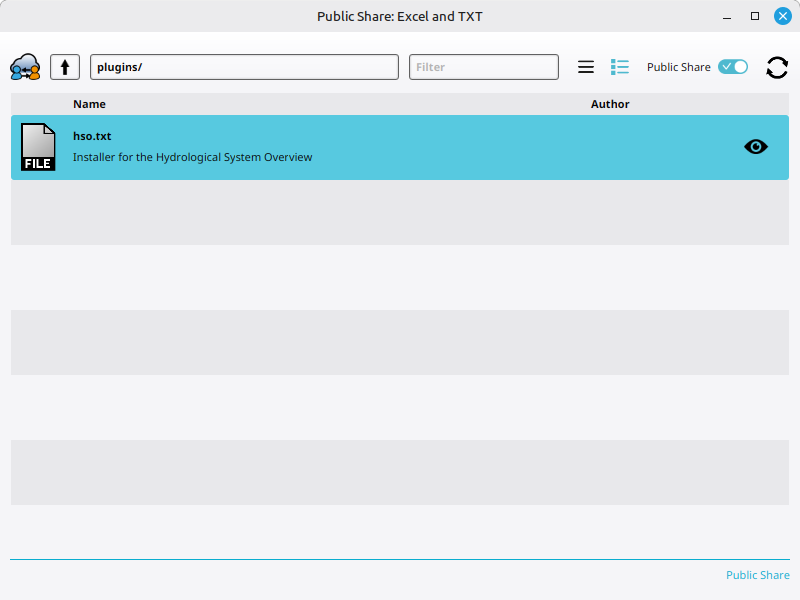Open the Public Share link at bottom
The image size is (800, 600).
coord(757,575)
